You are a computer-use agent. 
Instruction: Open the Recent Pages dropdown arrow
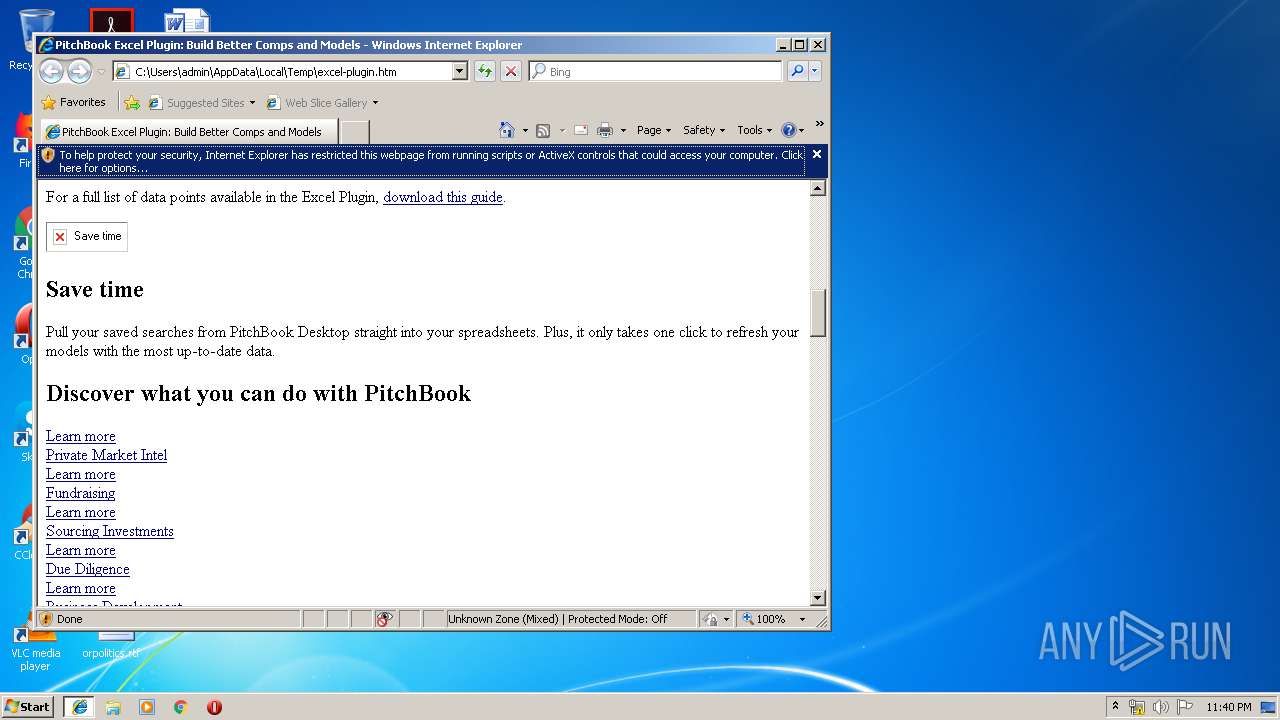click(101, 72)
